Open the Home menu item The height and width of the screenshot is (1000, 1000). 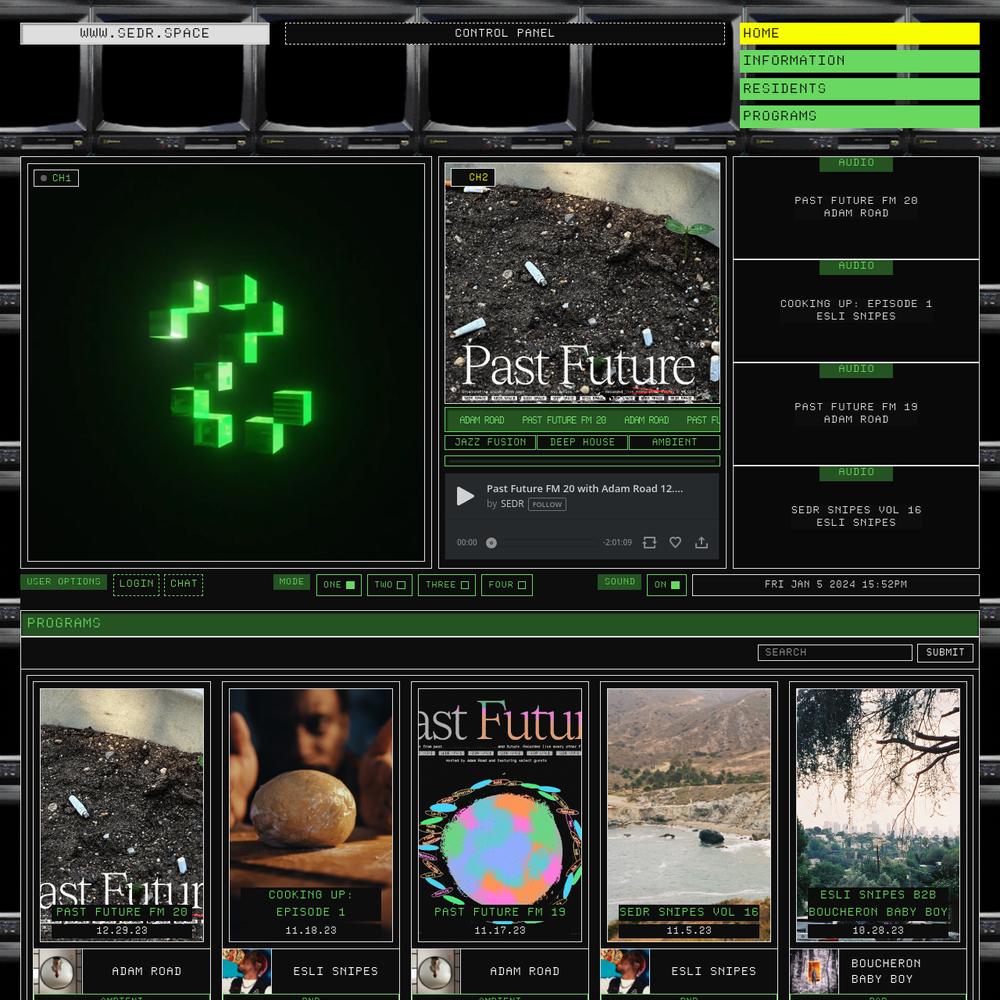point(859,33)
